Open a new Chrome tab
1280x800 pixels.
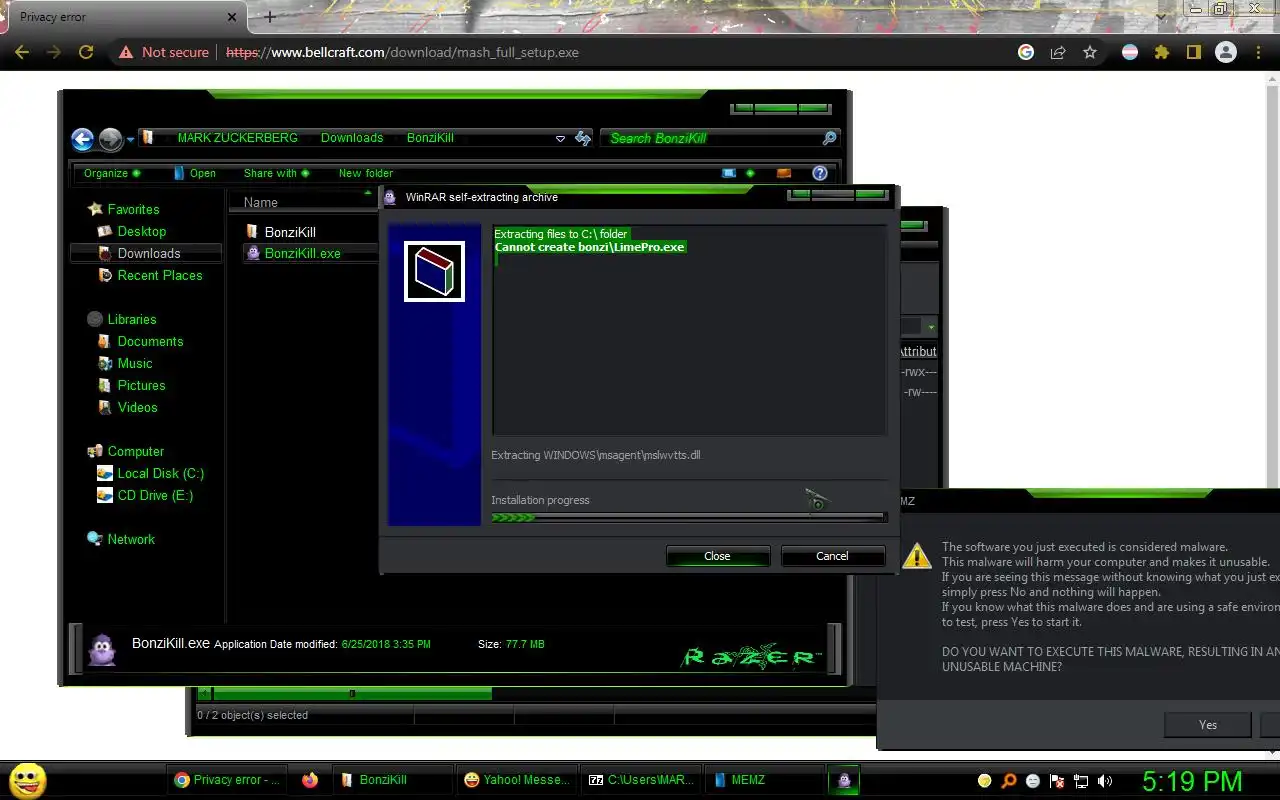coord(269,17)
